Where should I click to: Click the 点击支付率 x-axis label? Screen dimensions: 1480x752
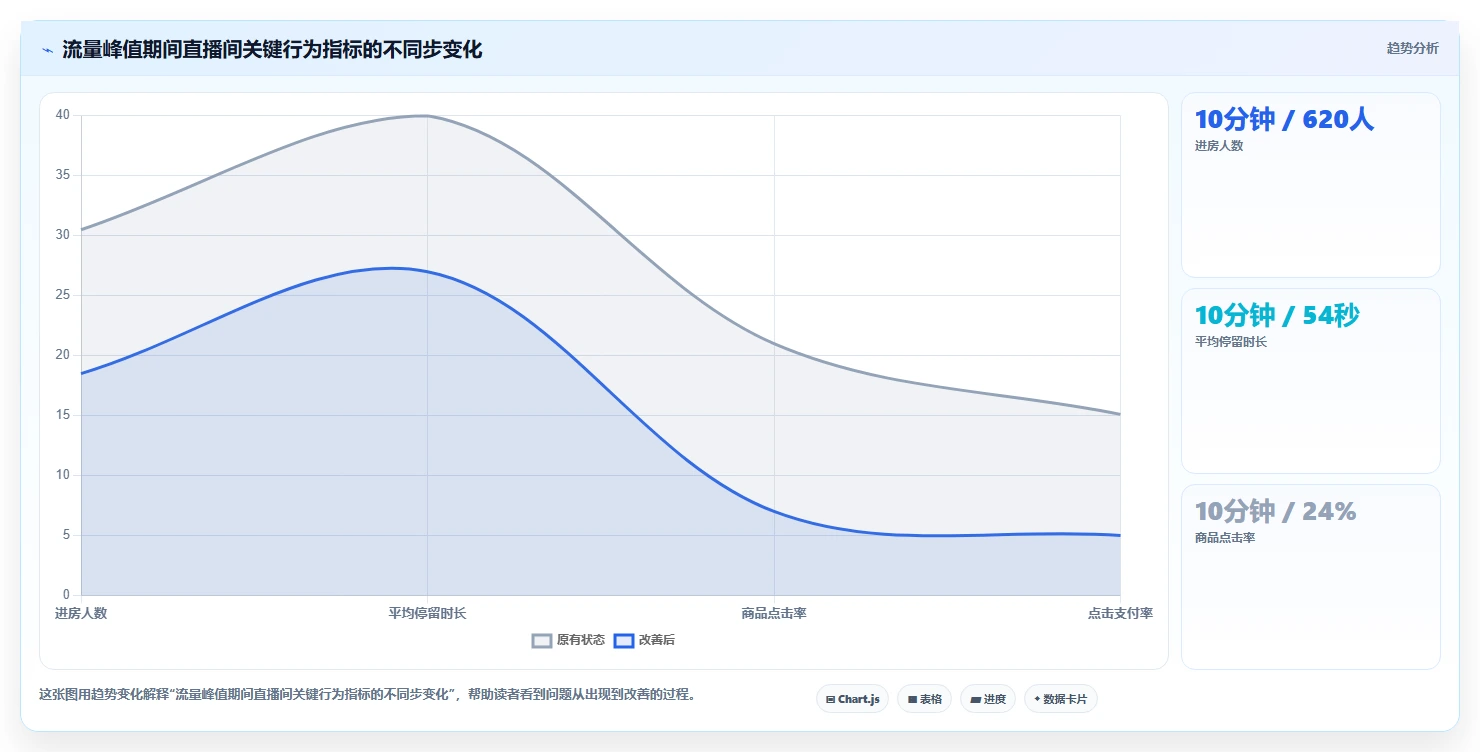(x=1120, y=613)
